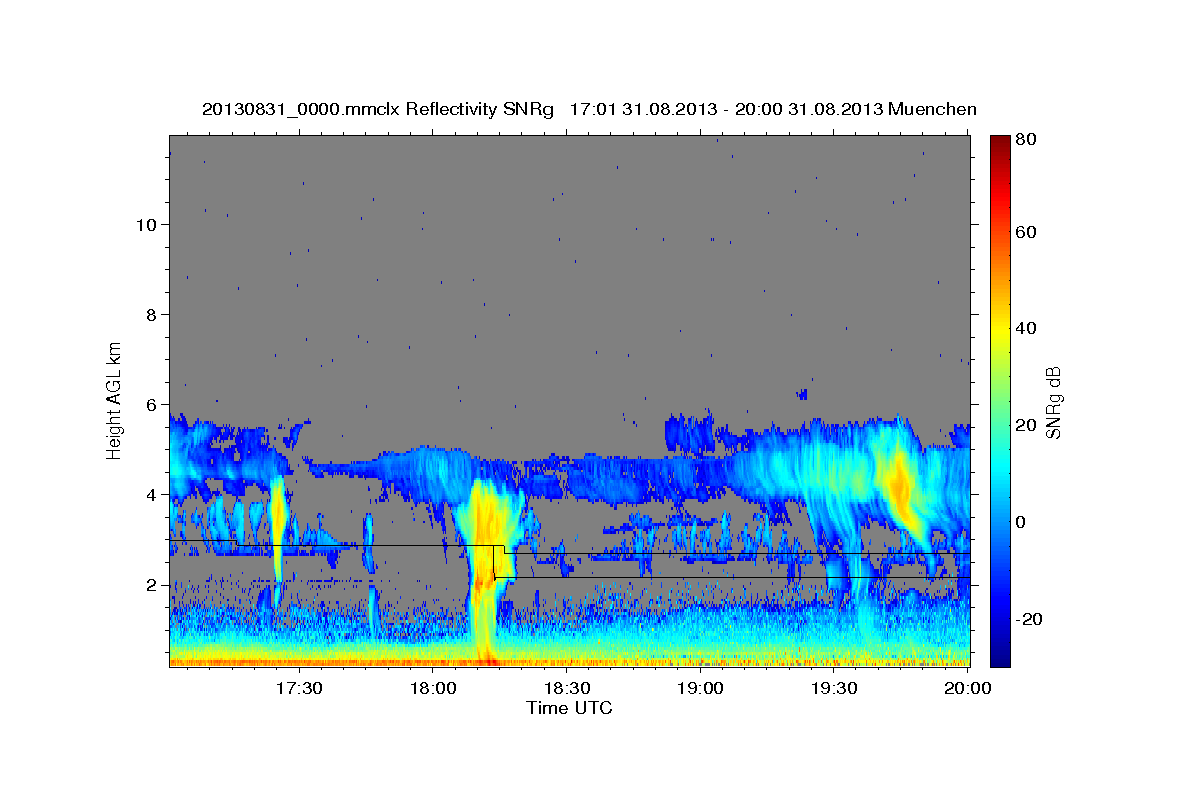This screenshot has height=800, width=1200.
Task: Click the height axis label 4
Action: [x=150, y=495]
